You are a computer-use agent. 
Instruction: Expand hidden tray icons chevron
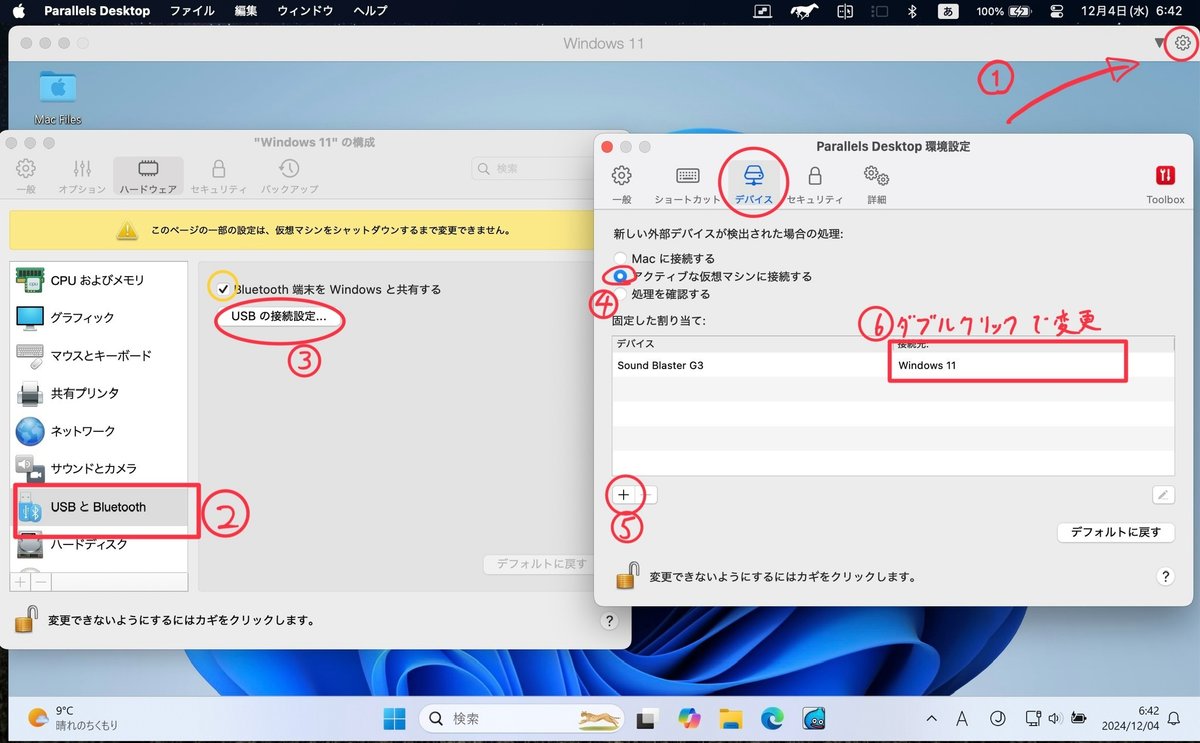point(931,717)
